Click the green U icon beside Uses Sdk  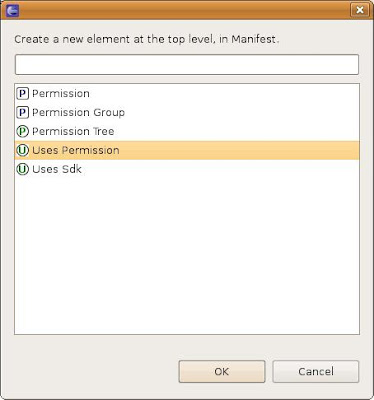(23, 169)
